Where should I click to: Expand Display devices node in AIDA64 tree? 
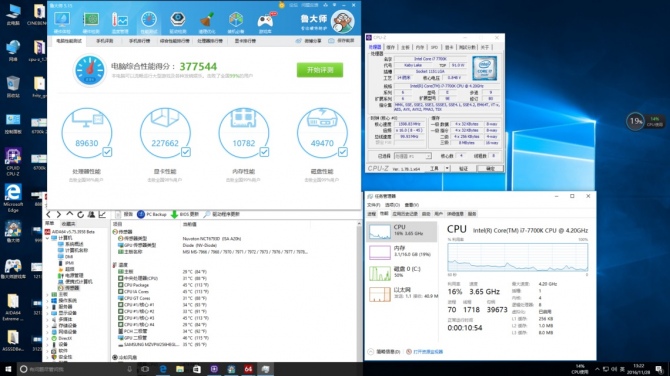48,313
